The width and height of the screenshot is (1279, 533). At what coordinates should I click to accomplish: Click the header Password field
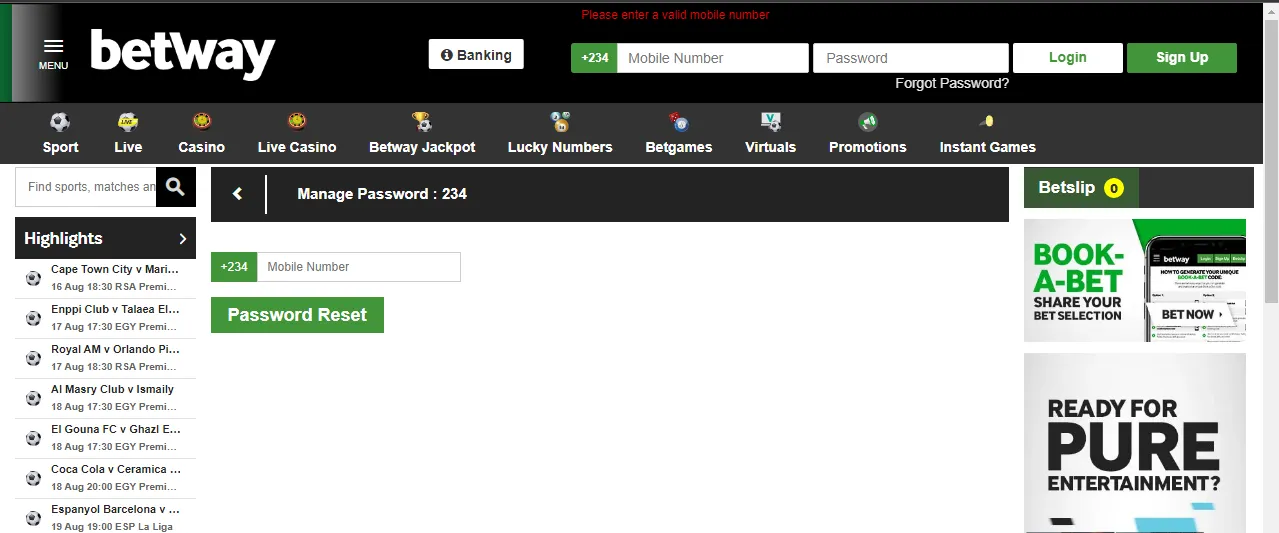point(911,58)
